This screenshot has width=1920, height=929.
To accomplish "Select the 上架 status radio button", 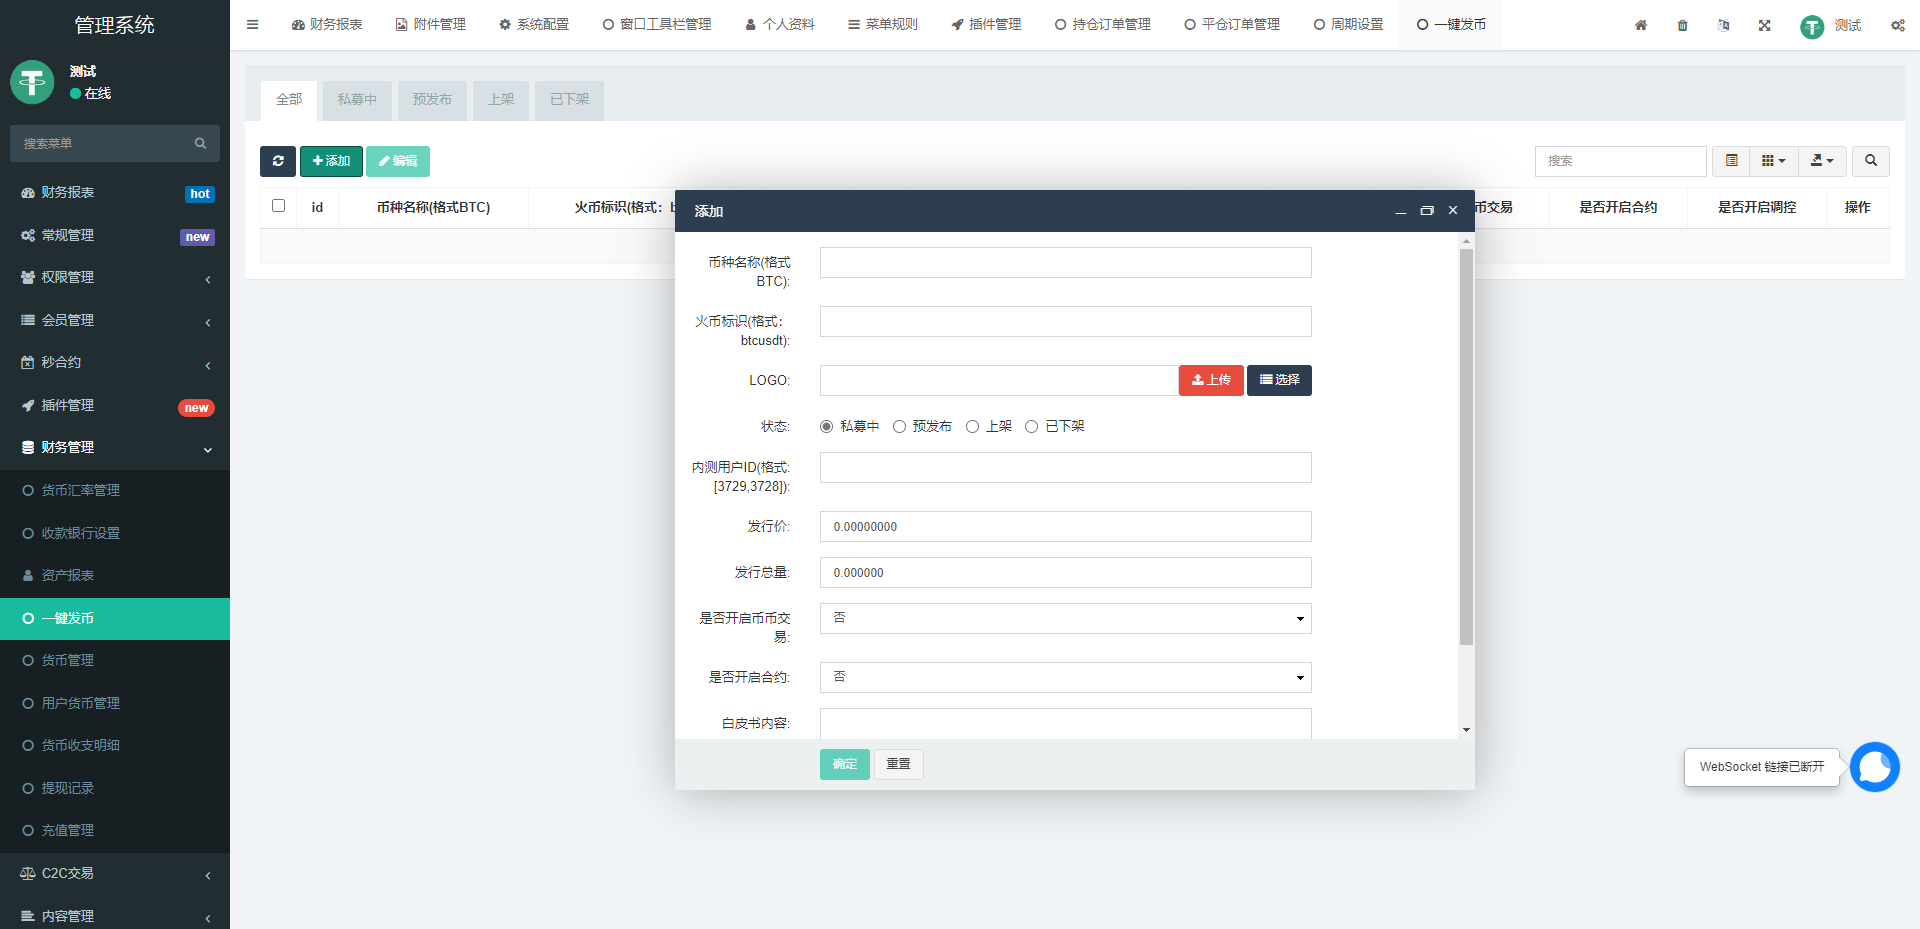I will (x=972, y=426).
